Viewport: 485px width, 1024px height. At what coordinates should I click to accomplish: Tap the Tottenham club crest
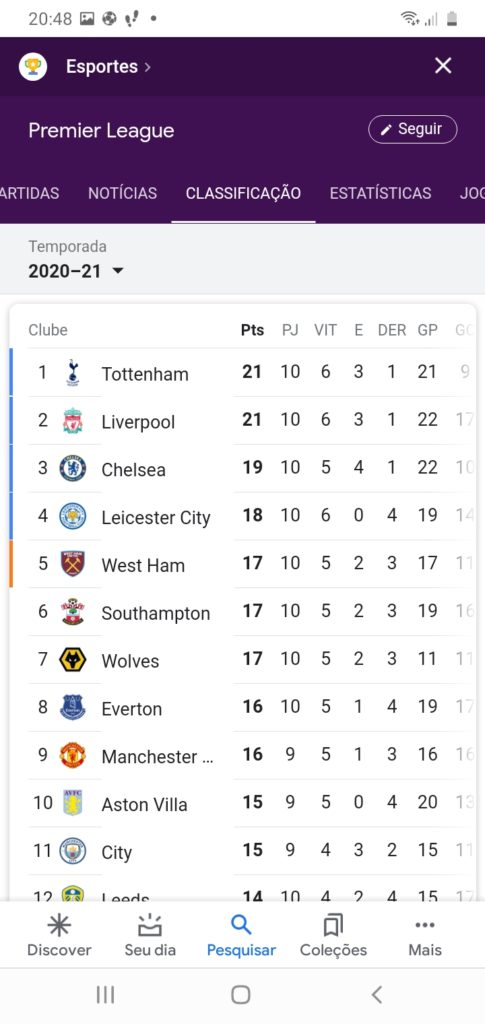point(72,373)
